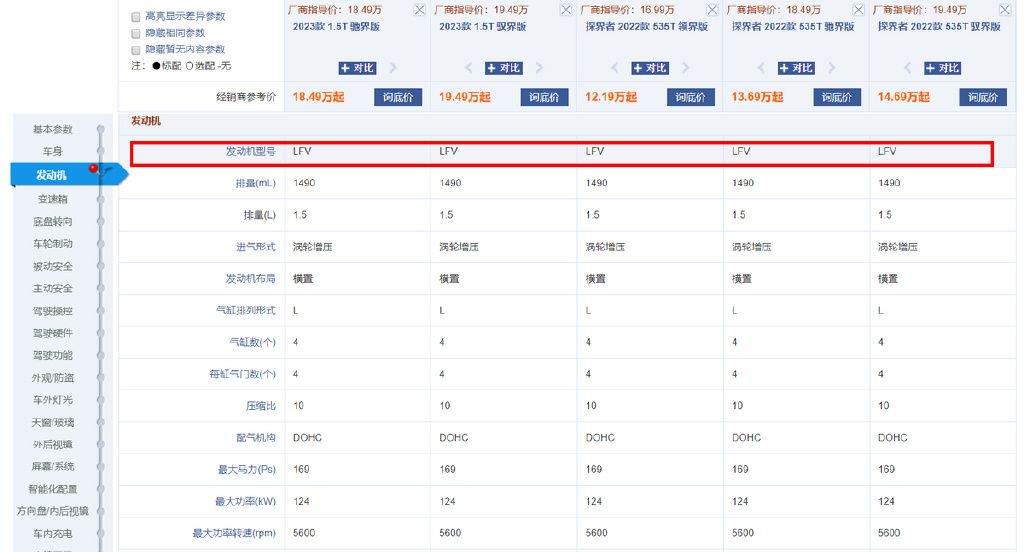Open 探界者 2022款 535T 领界版 link

coord(647,27)
